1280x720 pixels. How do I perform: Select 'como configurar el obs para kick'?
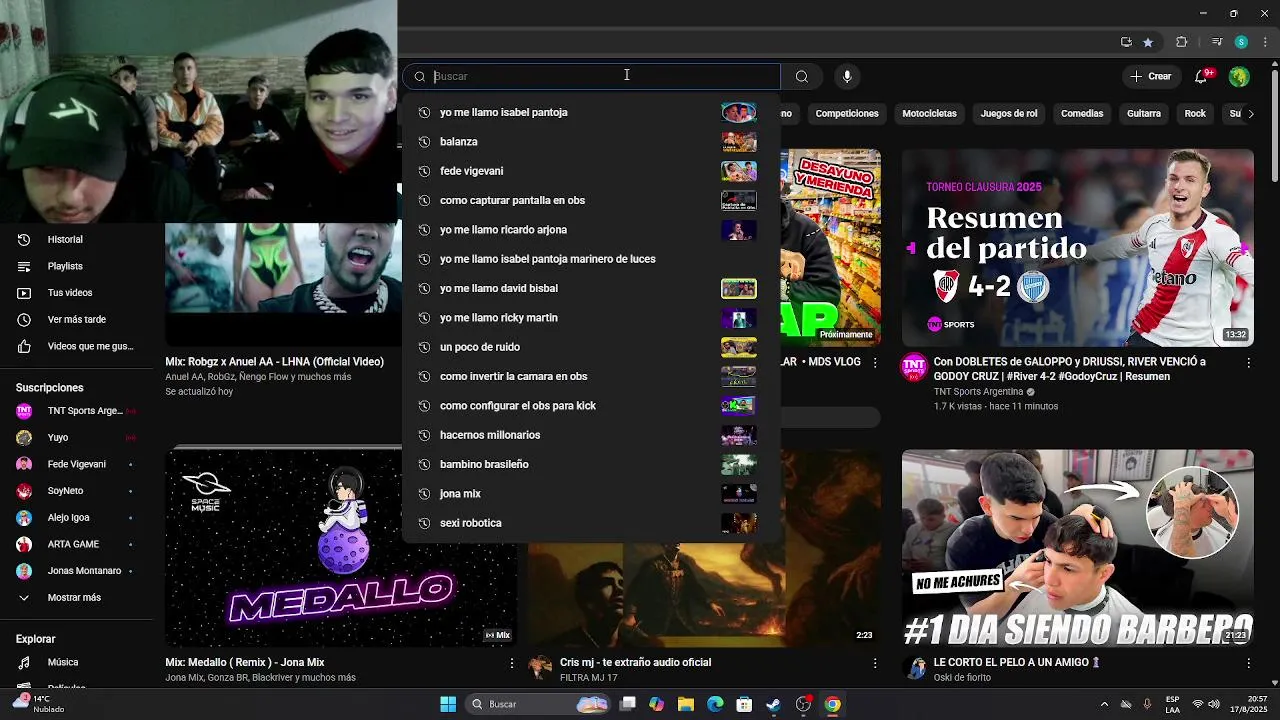(591, 406)
